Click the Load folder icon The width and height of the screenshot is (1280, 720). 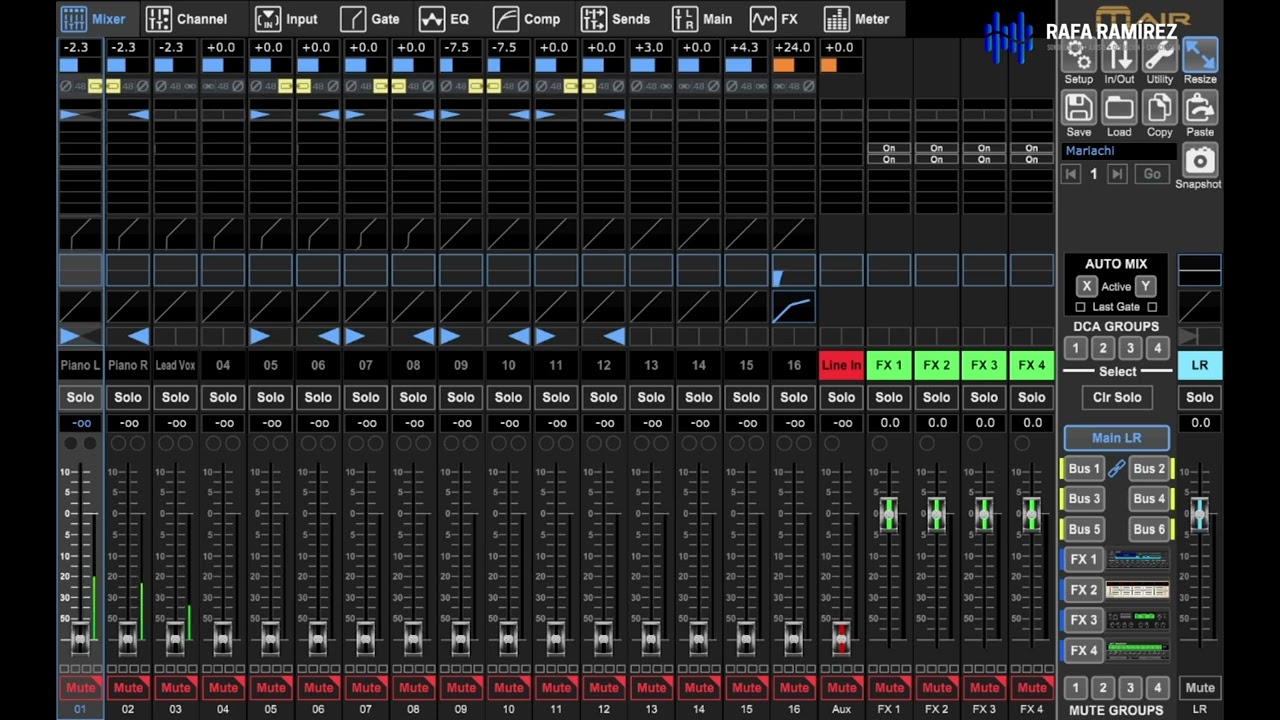coord(1119,108)
